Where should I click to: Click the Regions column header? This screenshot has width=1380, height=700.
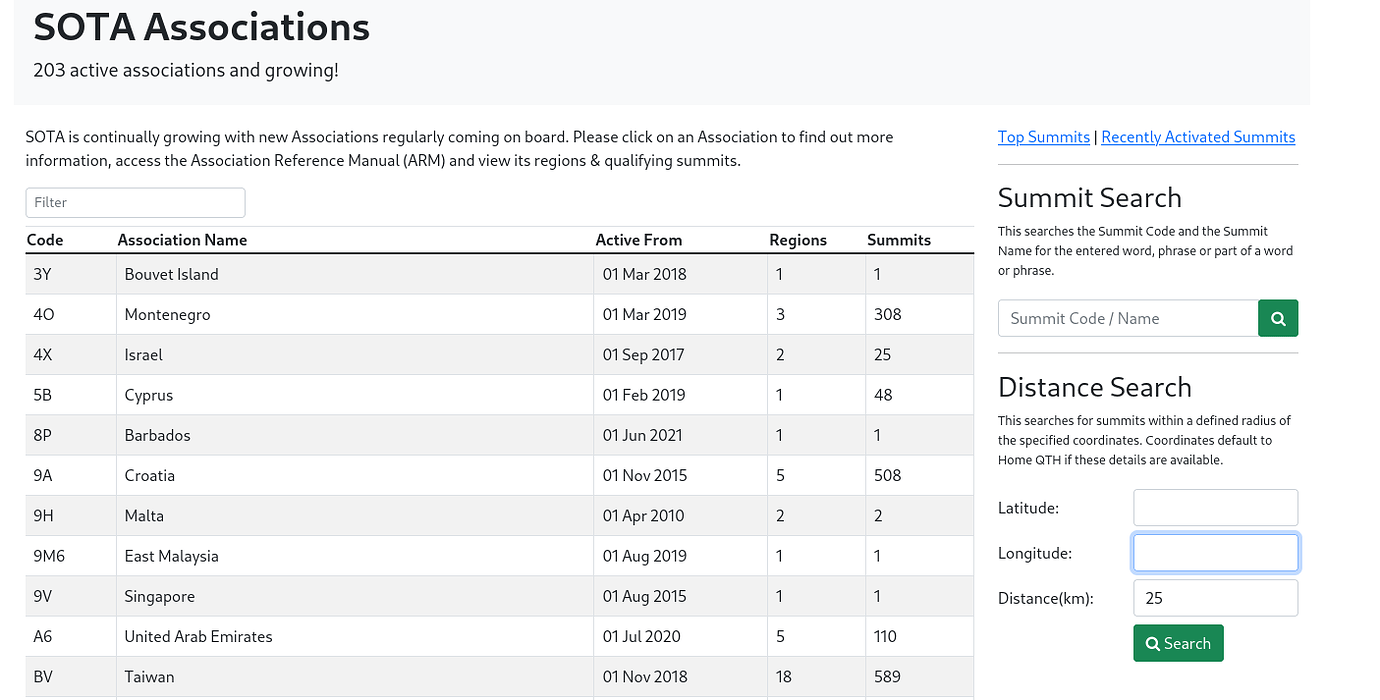coord(797,240)
